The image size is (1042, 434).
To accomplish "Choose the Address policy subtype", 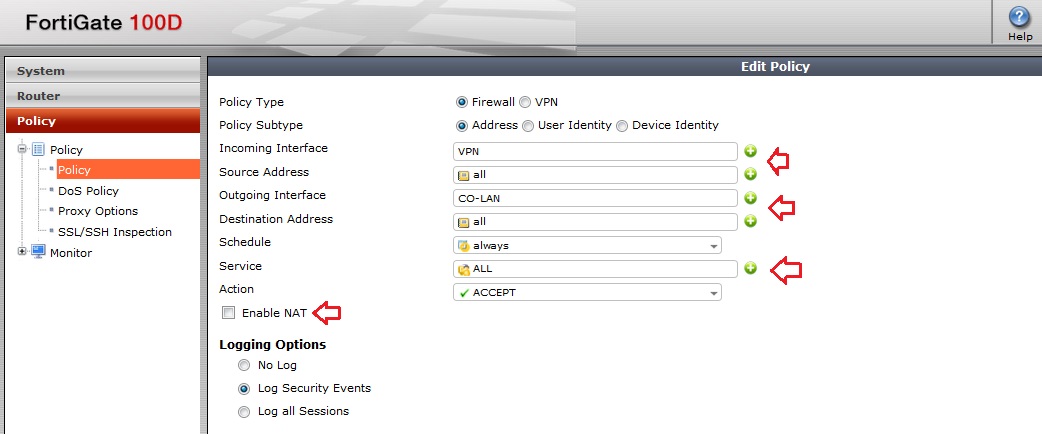I will click(x=461, y=125).
